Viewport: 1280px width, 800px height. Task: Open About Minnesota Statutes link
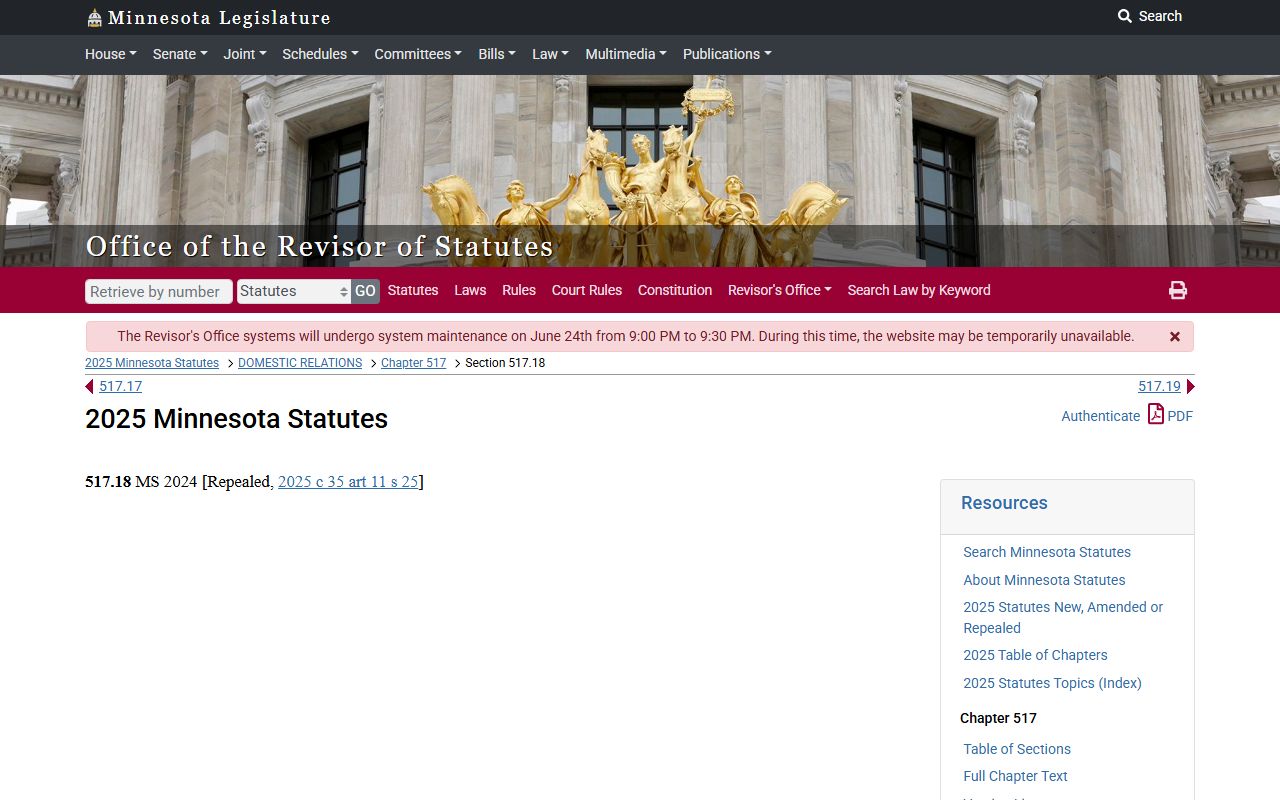pyautogui.click(x=1044, y=580)
